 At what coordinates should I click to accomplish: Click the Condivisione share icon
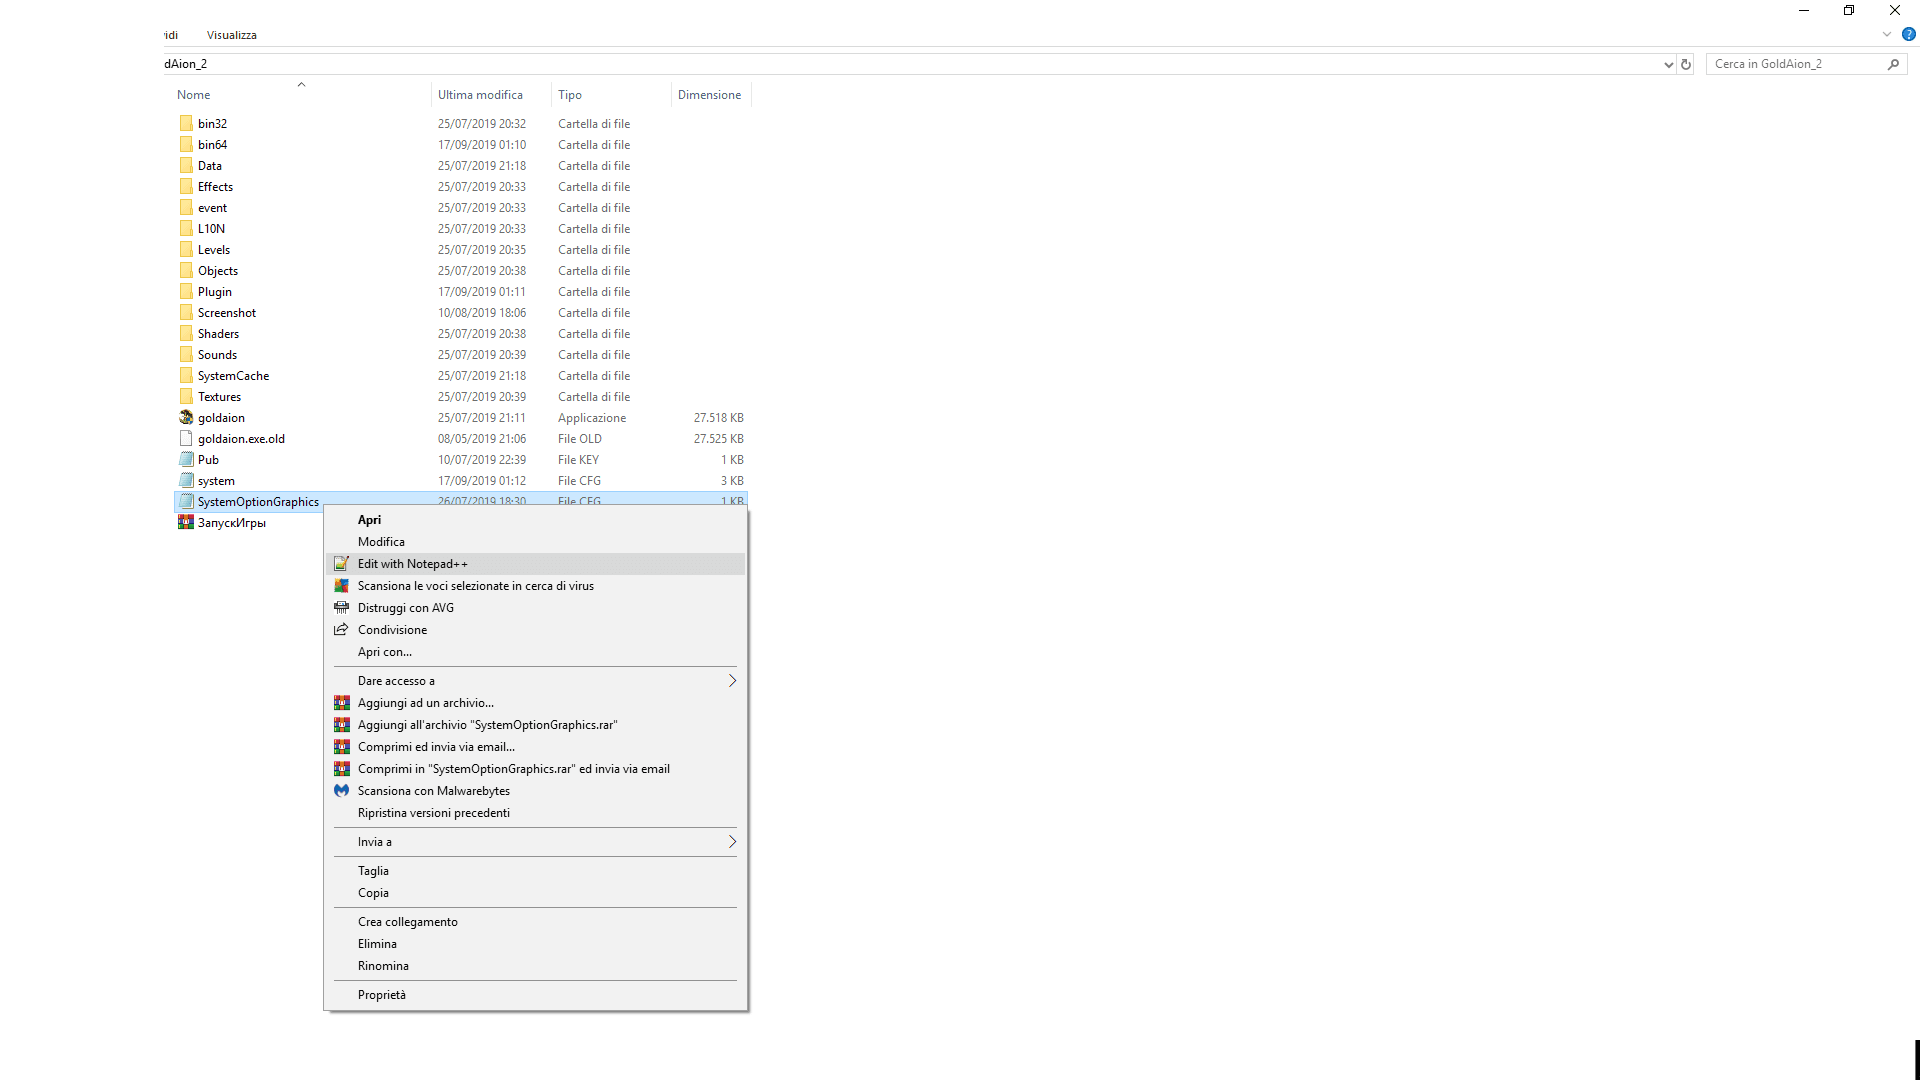(x=341, y=630)
